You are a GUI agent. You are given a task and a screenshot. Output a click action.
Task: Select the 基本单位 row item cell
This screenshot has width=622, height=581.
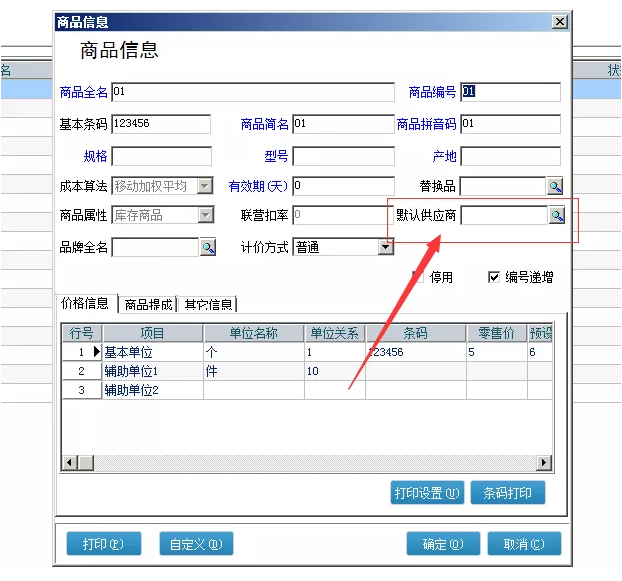point(153,352)
